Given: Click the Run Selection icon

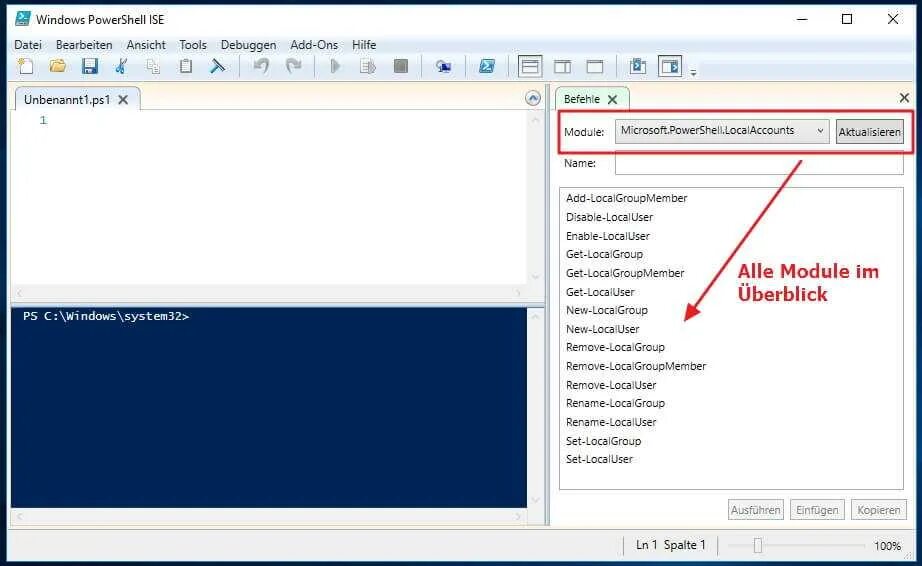Looking at the screenshot, I should pos(368,66).
